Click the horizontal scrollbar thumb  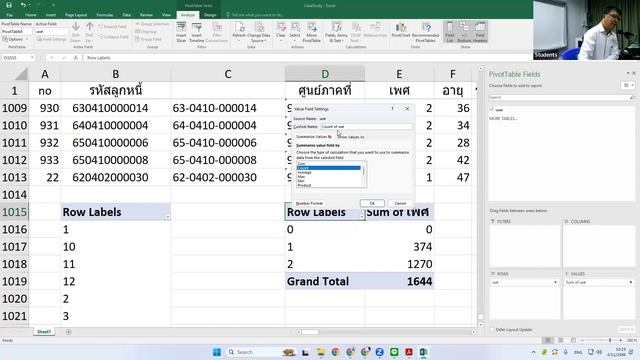tap(310, 332)
